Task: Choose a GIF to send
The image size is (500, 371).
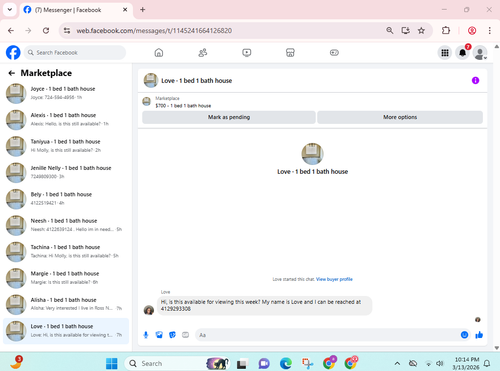Action: tap(185, 335)
